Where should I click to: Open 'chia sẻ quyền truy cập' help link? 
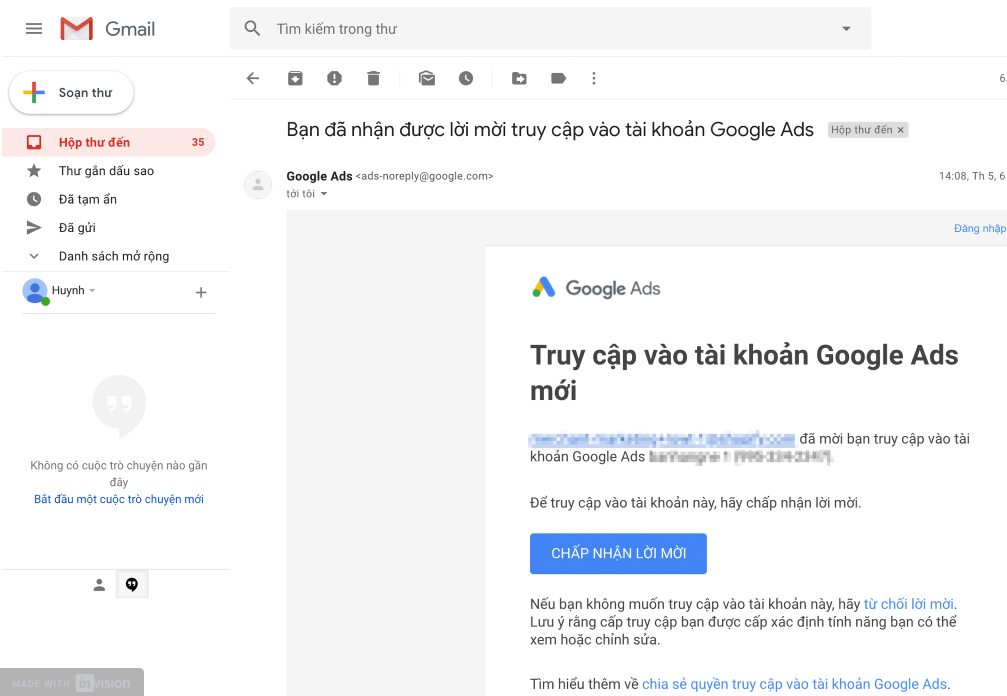pyautogui.click(x=794, y=684)
